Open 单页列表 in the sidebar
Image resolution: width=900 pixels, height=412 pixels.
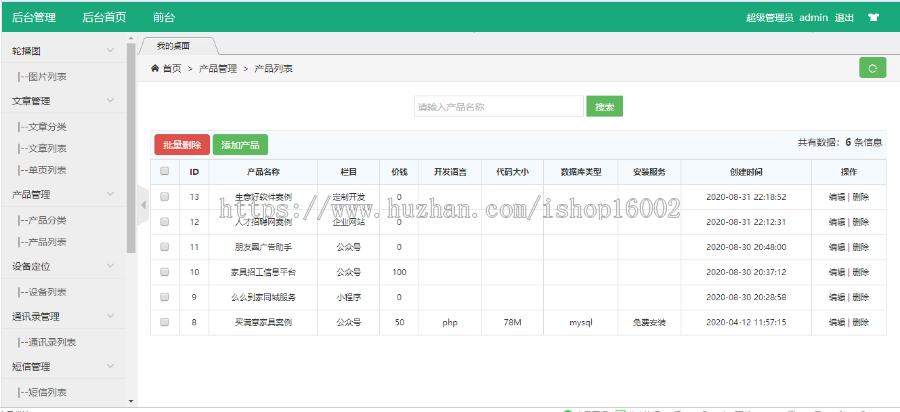(42, 170)
